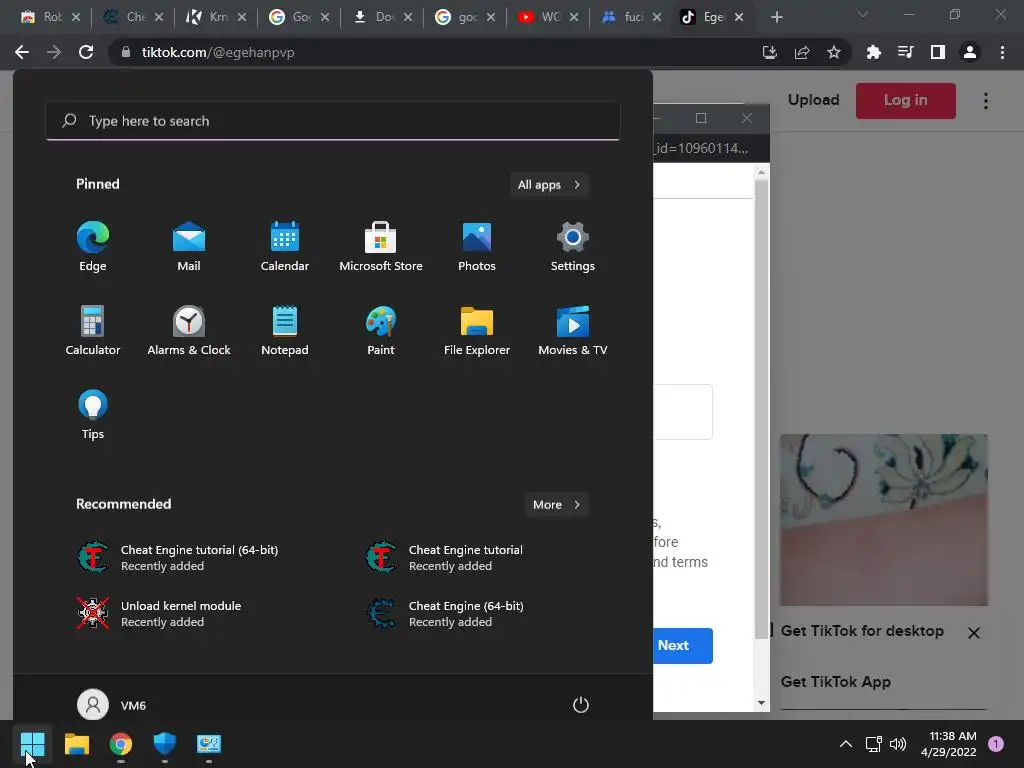Toggle the Chrome side panel
This screenshot has height=768, width=1024.
point(938,52)
